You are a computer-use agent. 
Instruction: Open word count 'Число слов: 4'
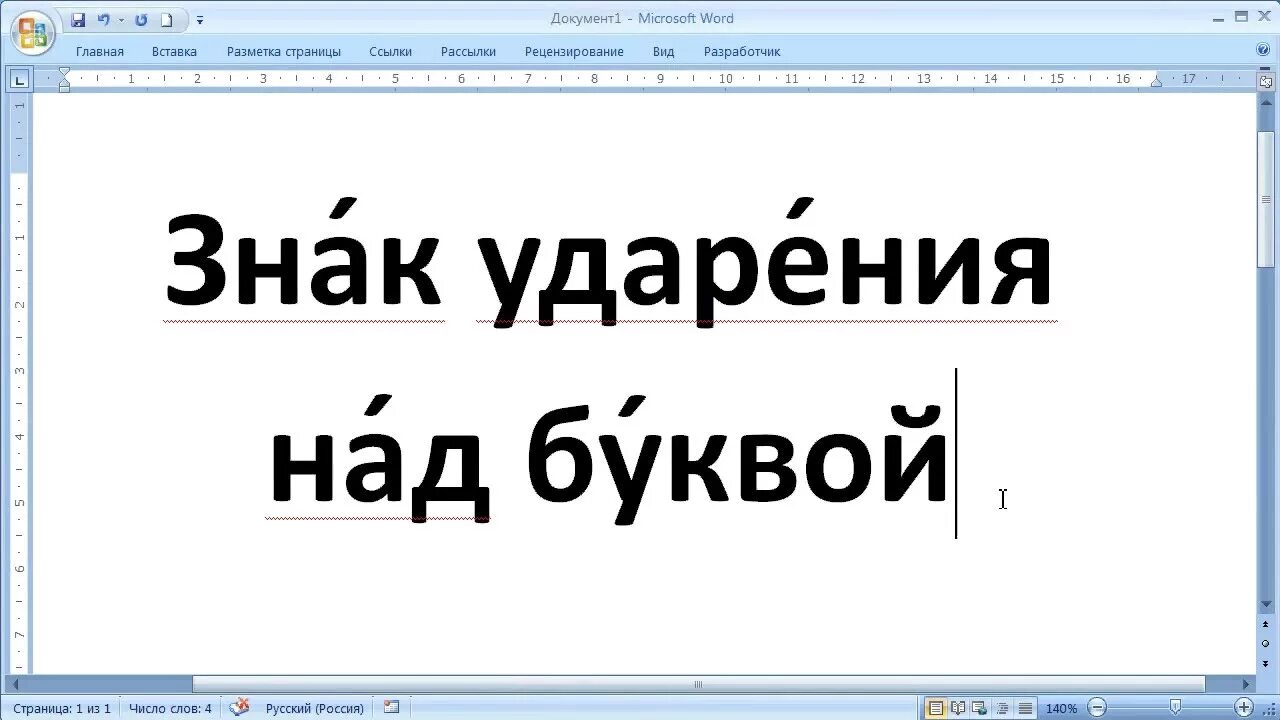[x=170, y=708]
